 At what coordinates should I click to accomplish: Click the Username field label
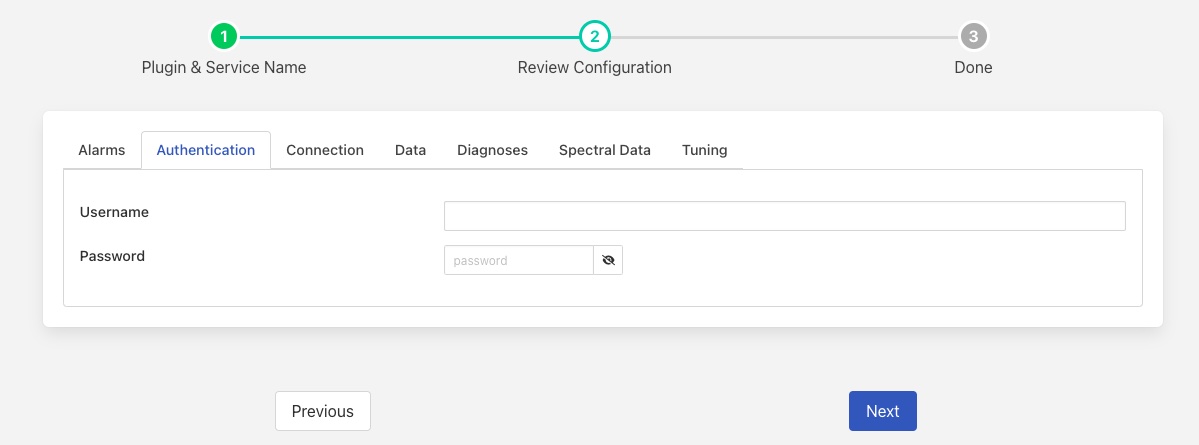point(114,212)
